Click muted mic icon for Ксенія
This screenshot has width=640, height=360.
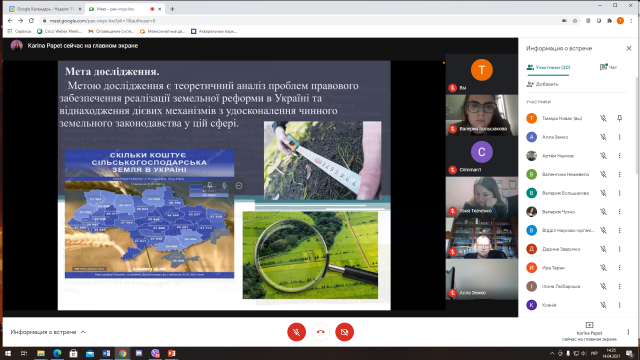[603, 305]
